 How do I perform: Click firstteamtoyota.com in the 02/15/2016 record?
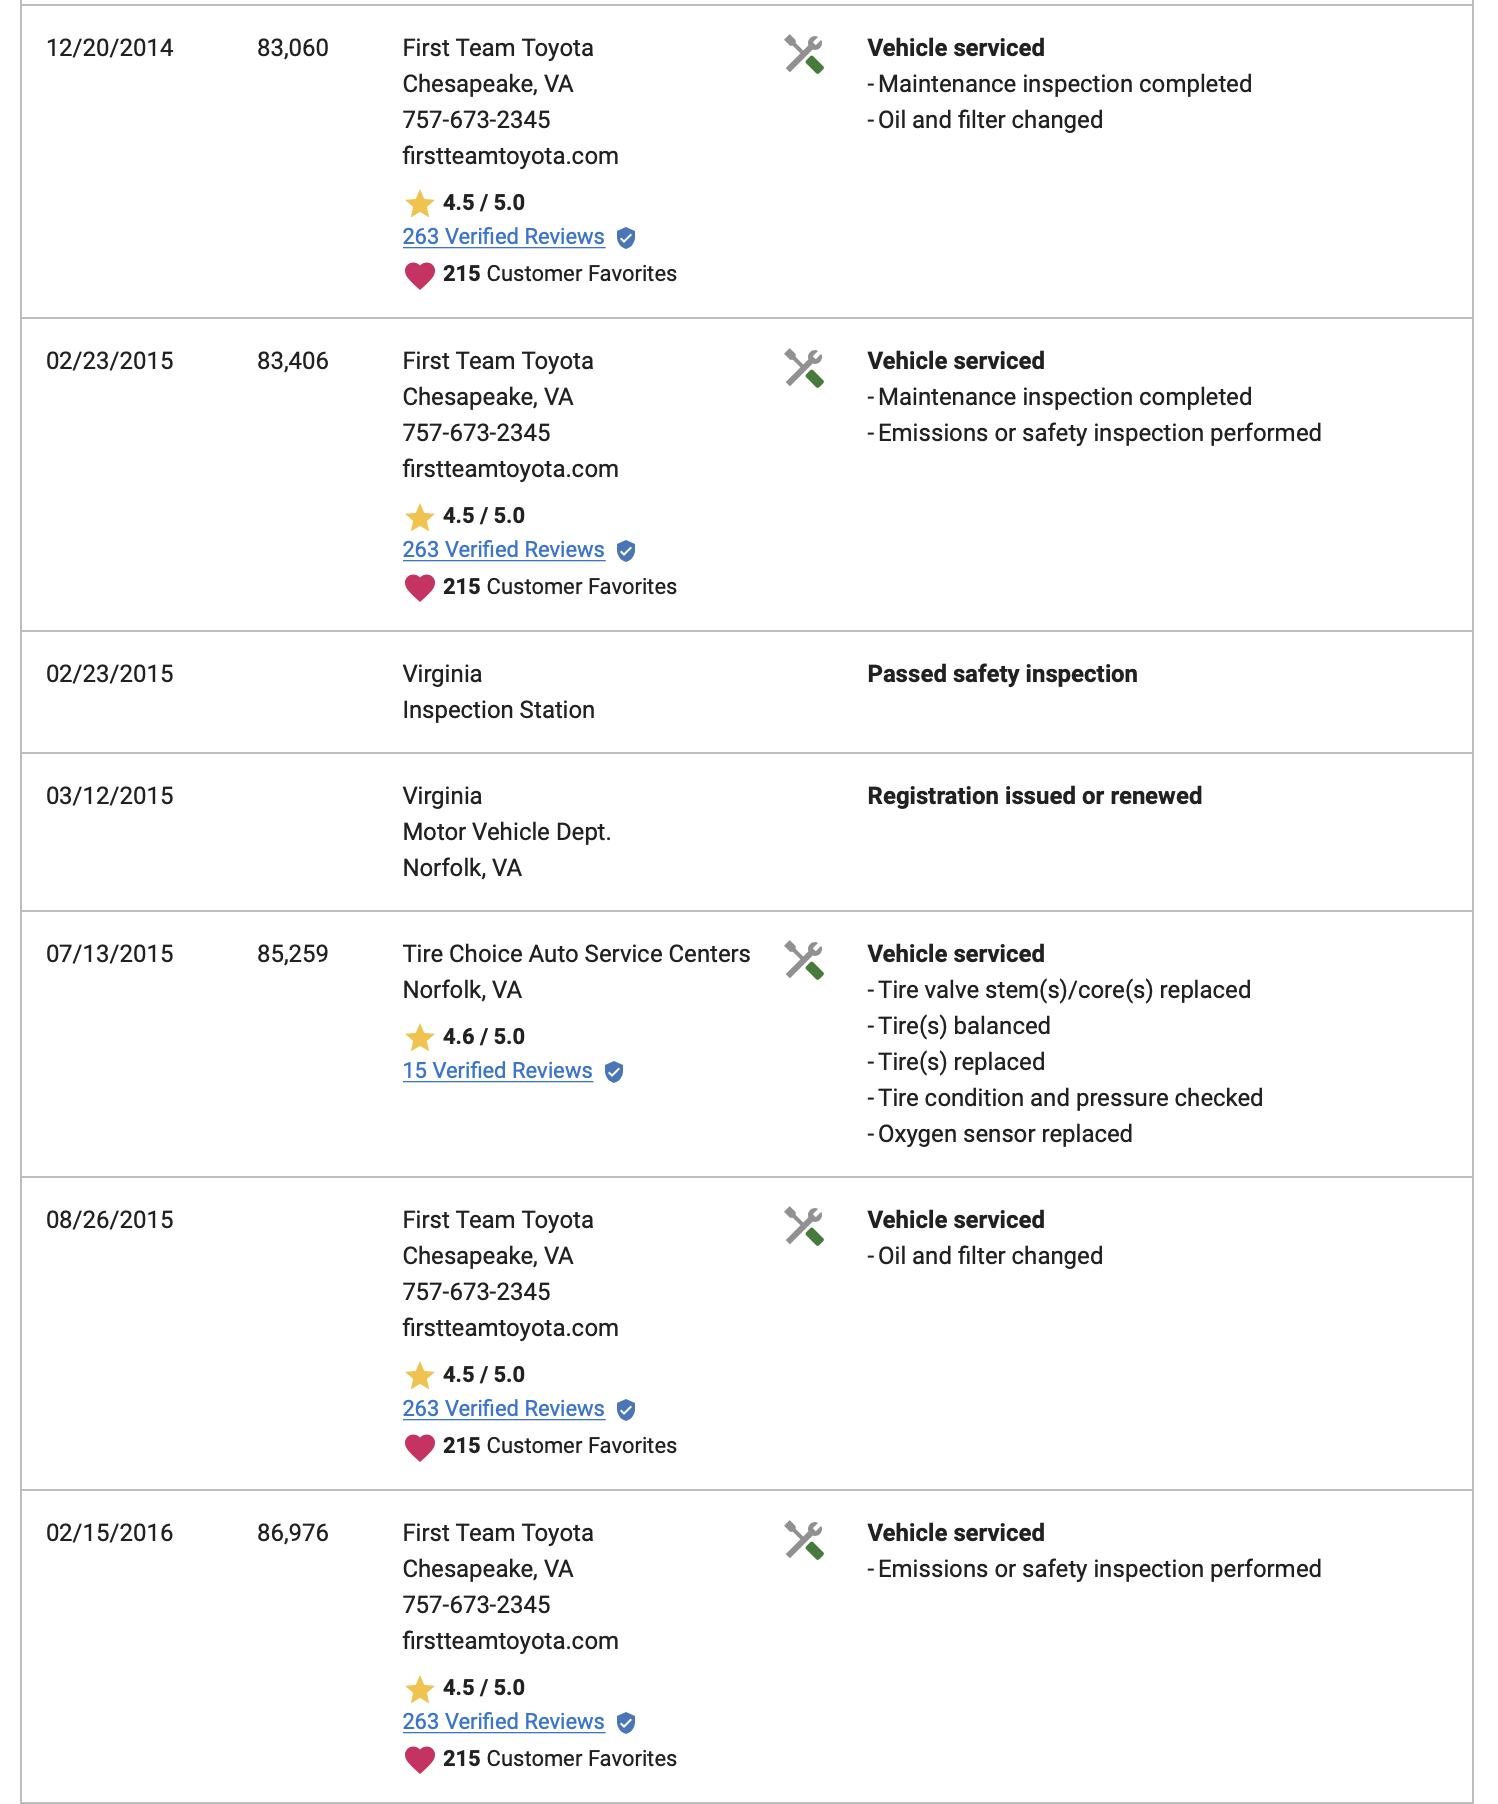click(510, 1641)
